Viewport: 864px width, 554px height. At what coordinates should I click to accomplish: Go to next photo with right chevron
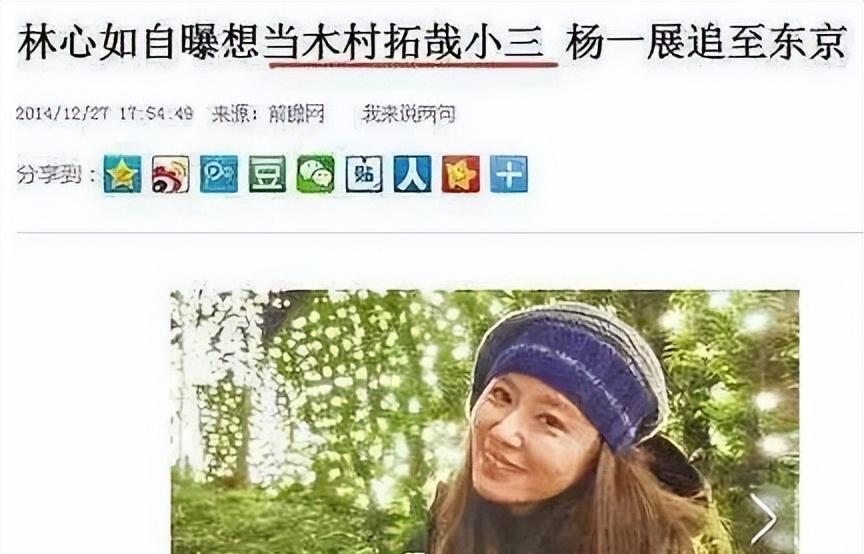click(765, 518)
